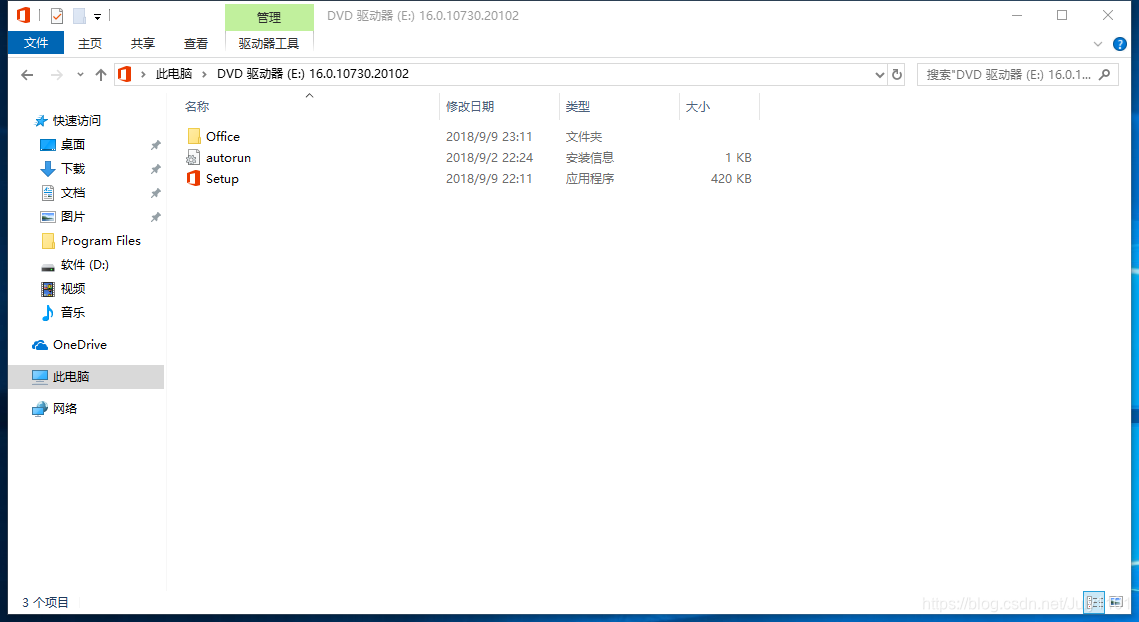Open Program Files in the navigation pane
This screenshot has width=1139, height=622.
(100, 241)
